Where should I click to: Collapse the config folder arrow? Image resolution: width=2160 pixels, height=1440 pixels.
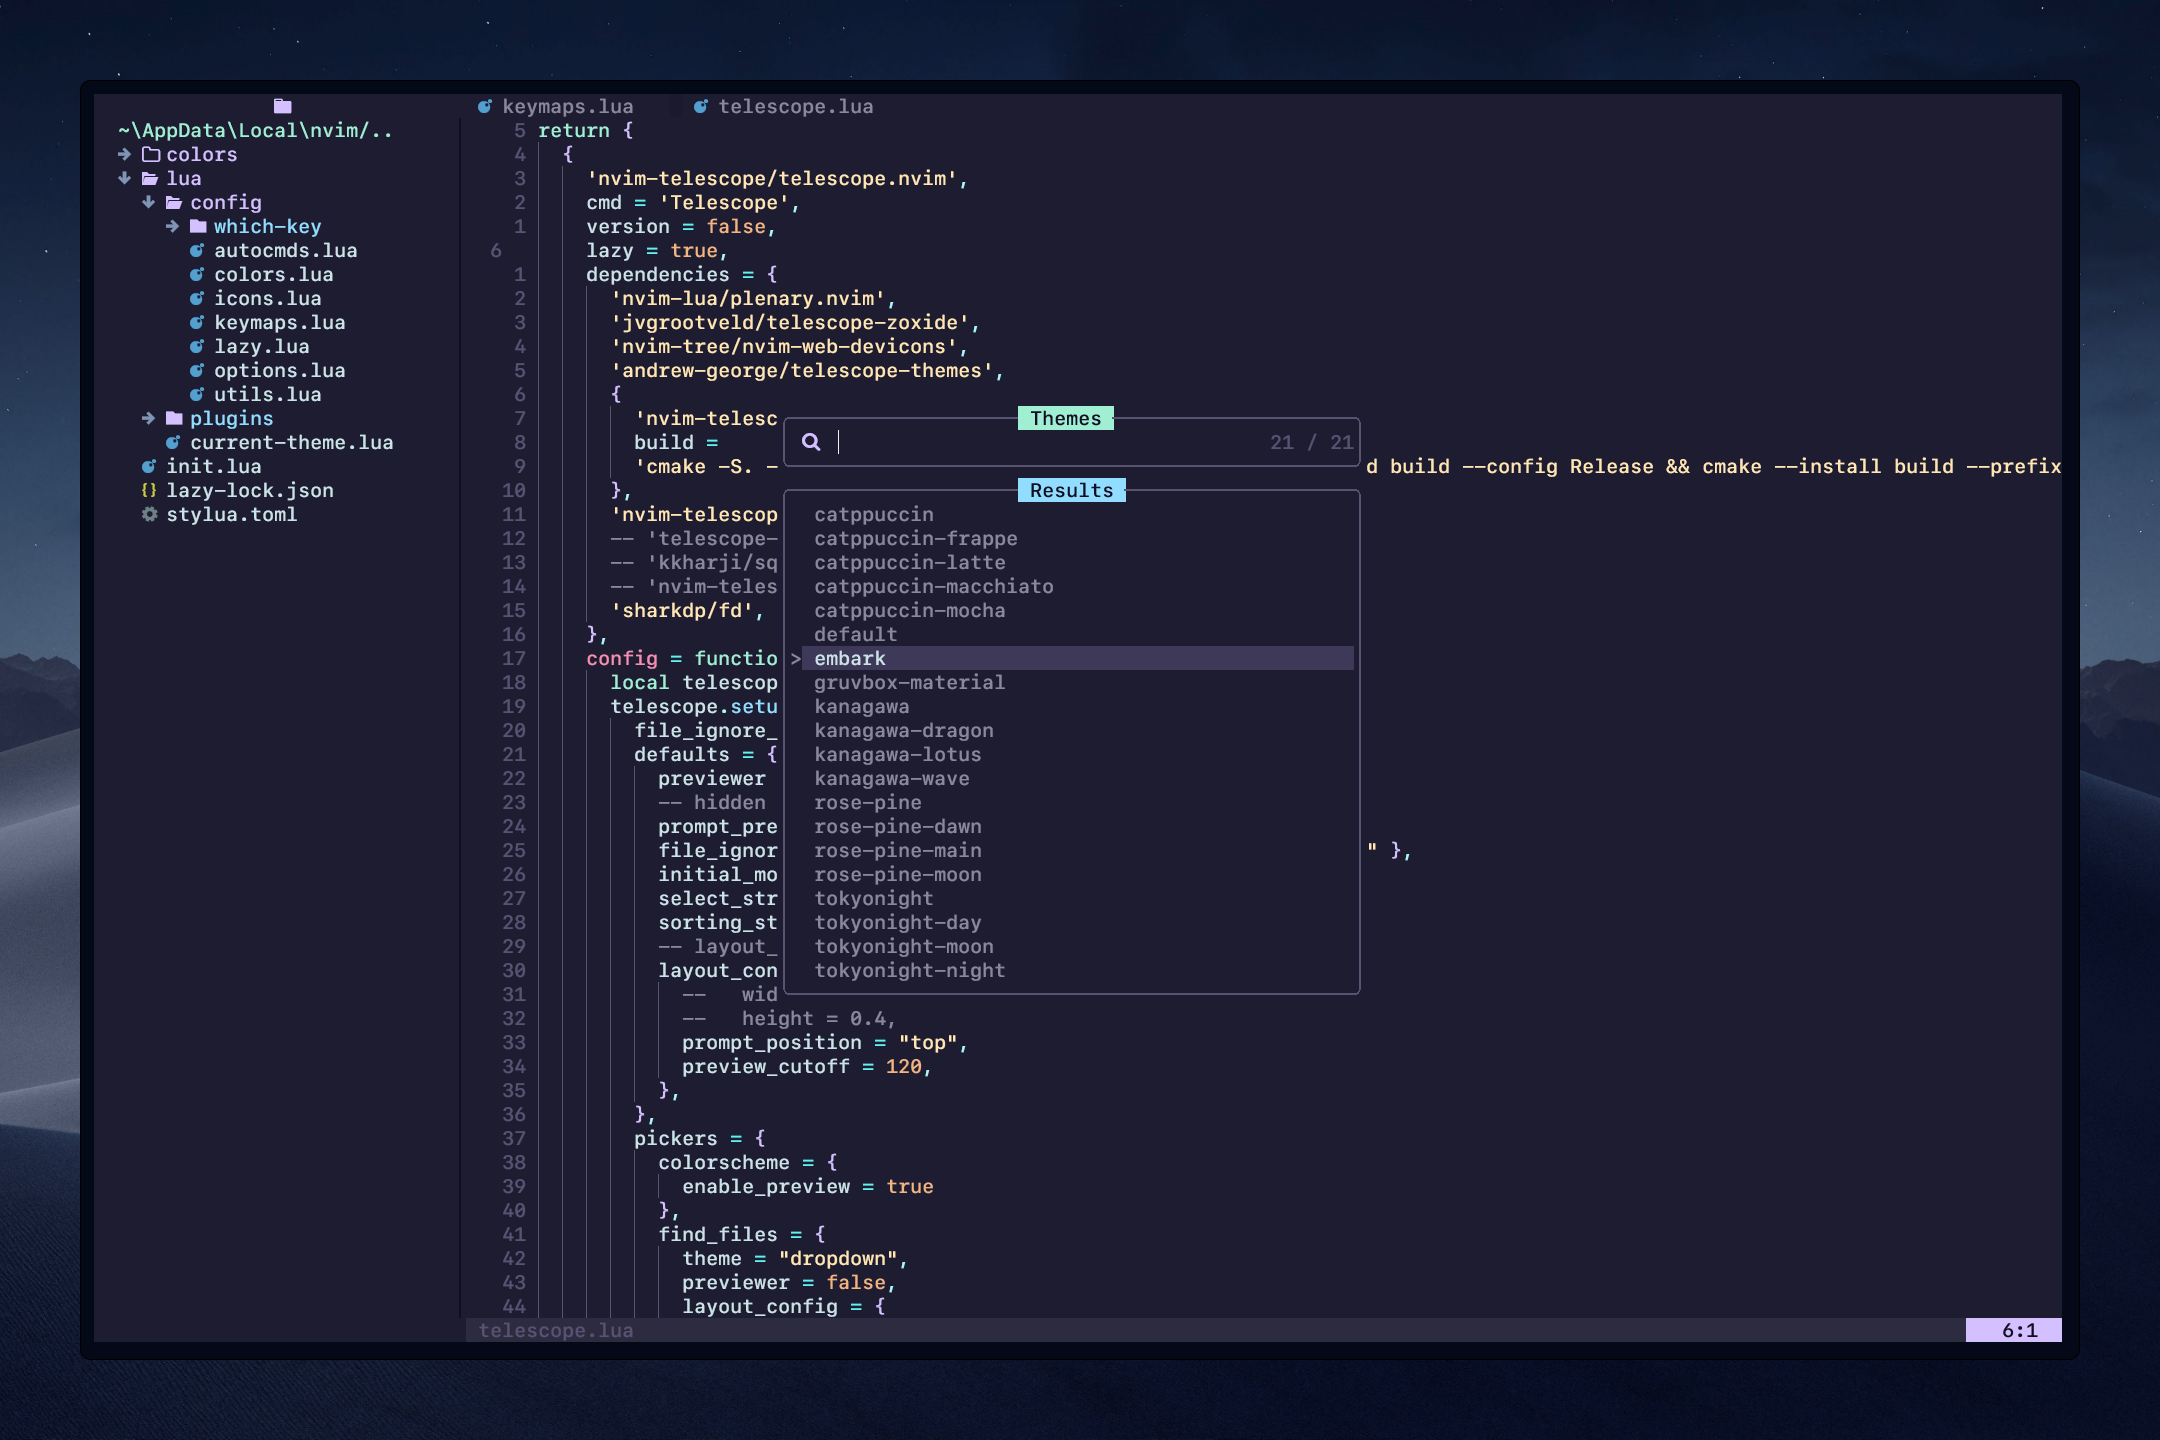click(x=149, y=203)
